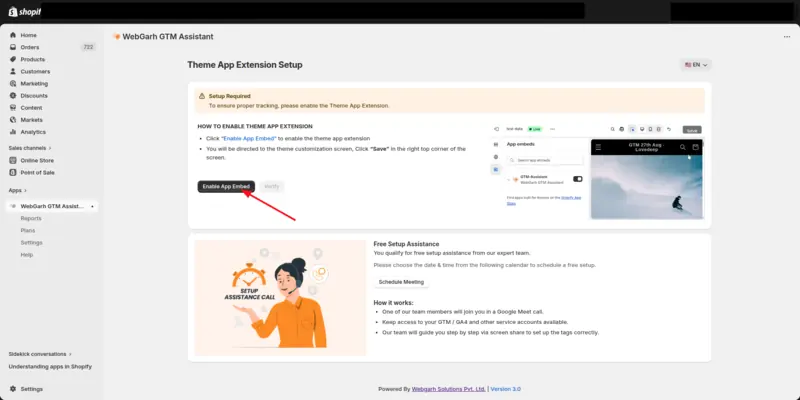
Task: Open Plans under WebGarh app
Action: (x=28, y=231)
